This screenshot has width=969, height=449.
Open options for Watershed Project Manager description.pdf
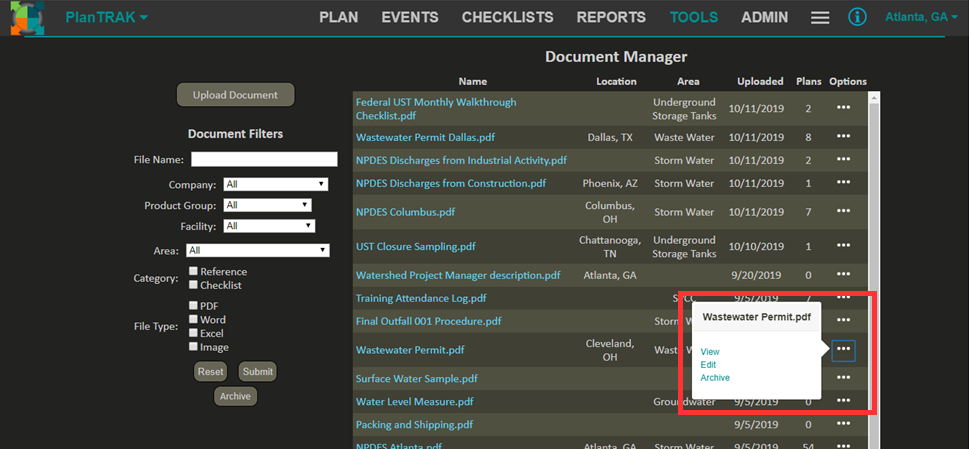(844, 274)
